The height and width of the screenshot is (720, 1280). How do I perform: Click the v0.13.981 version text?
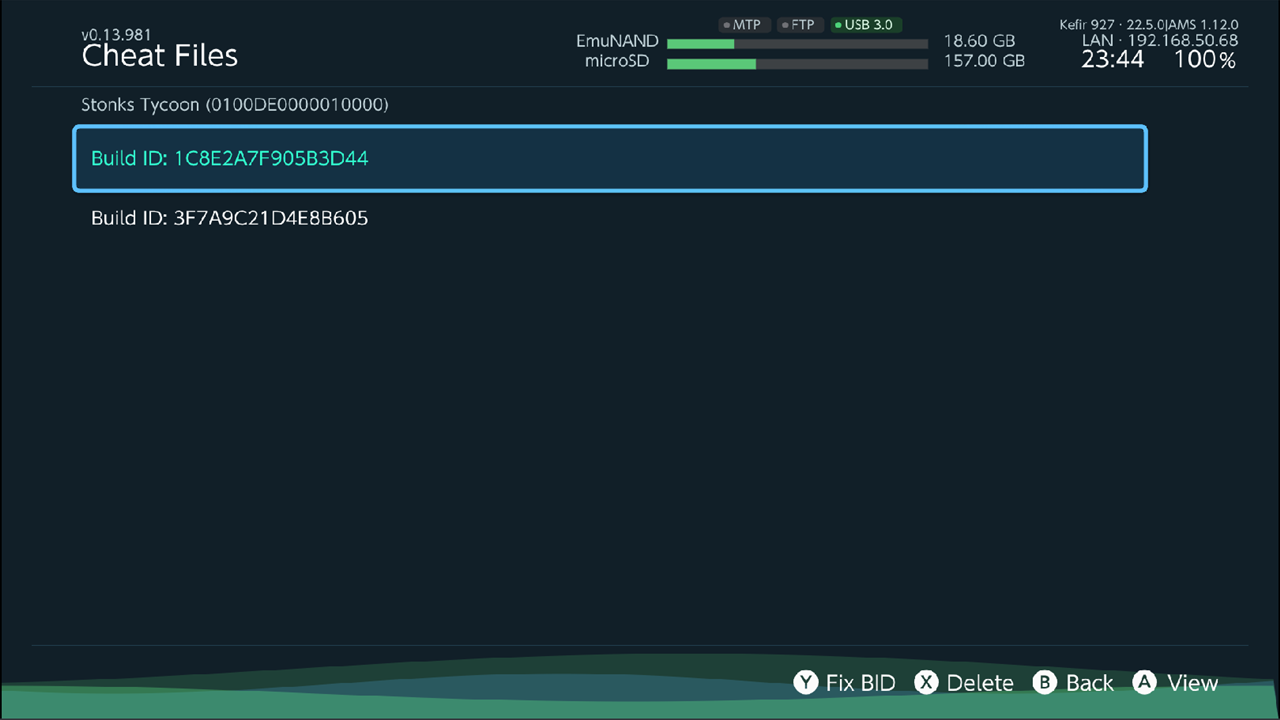(116, 35)
